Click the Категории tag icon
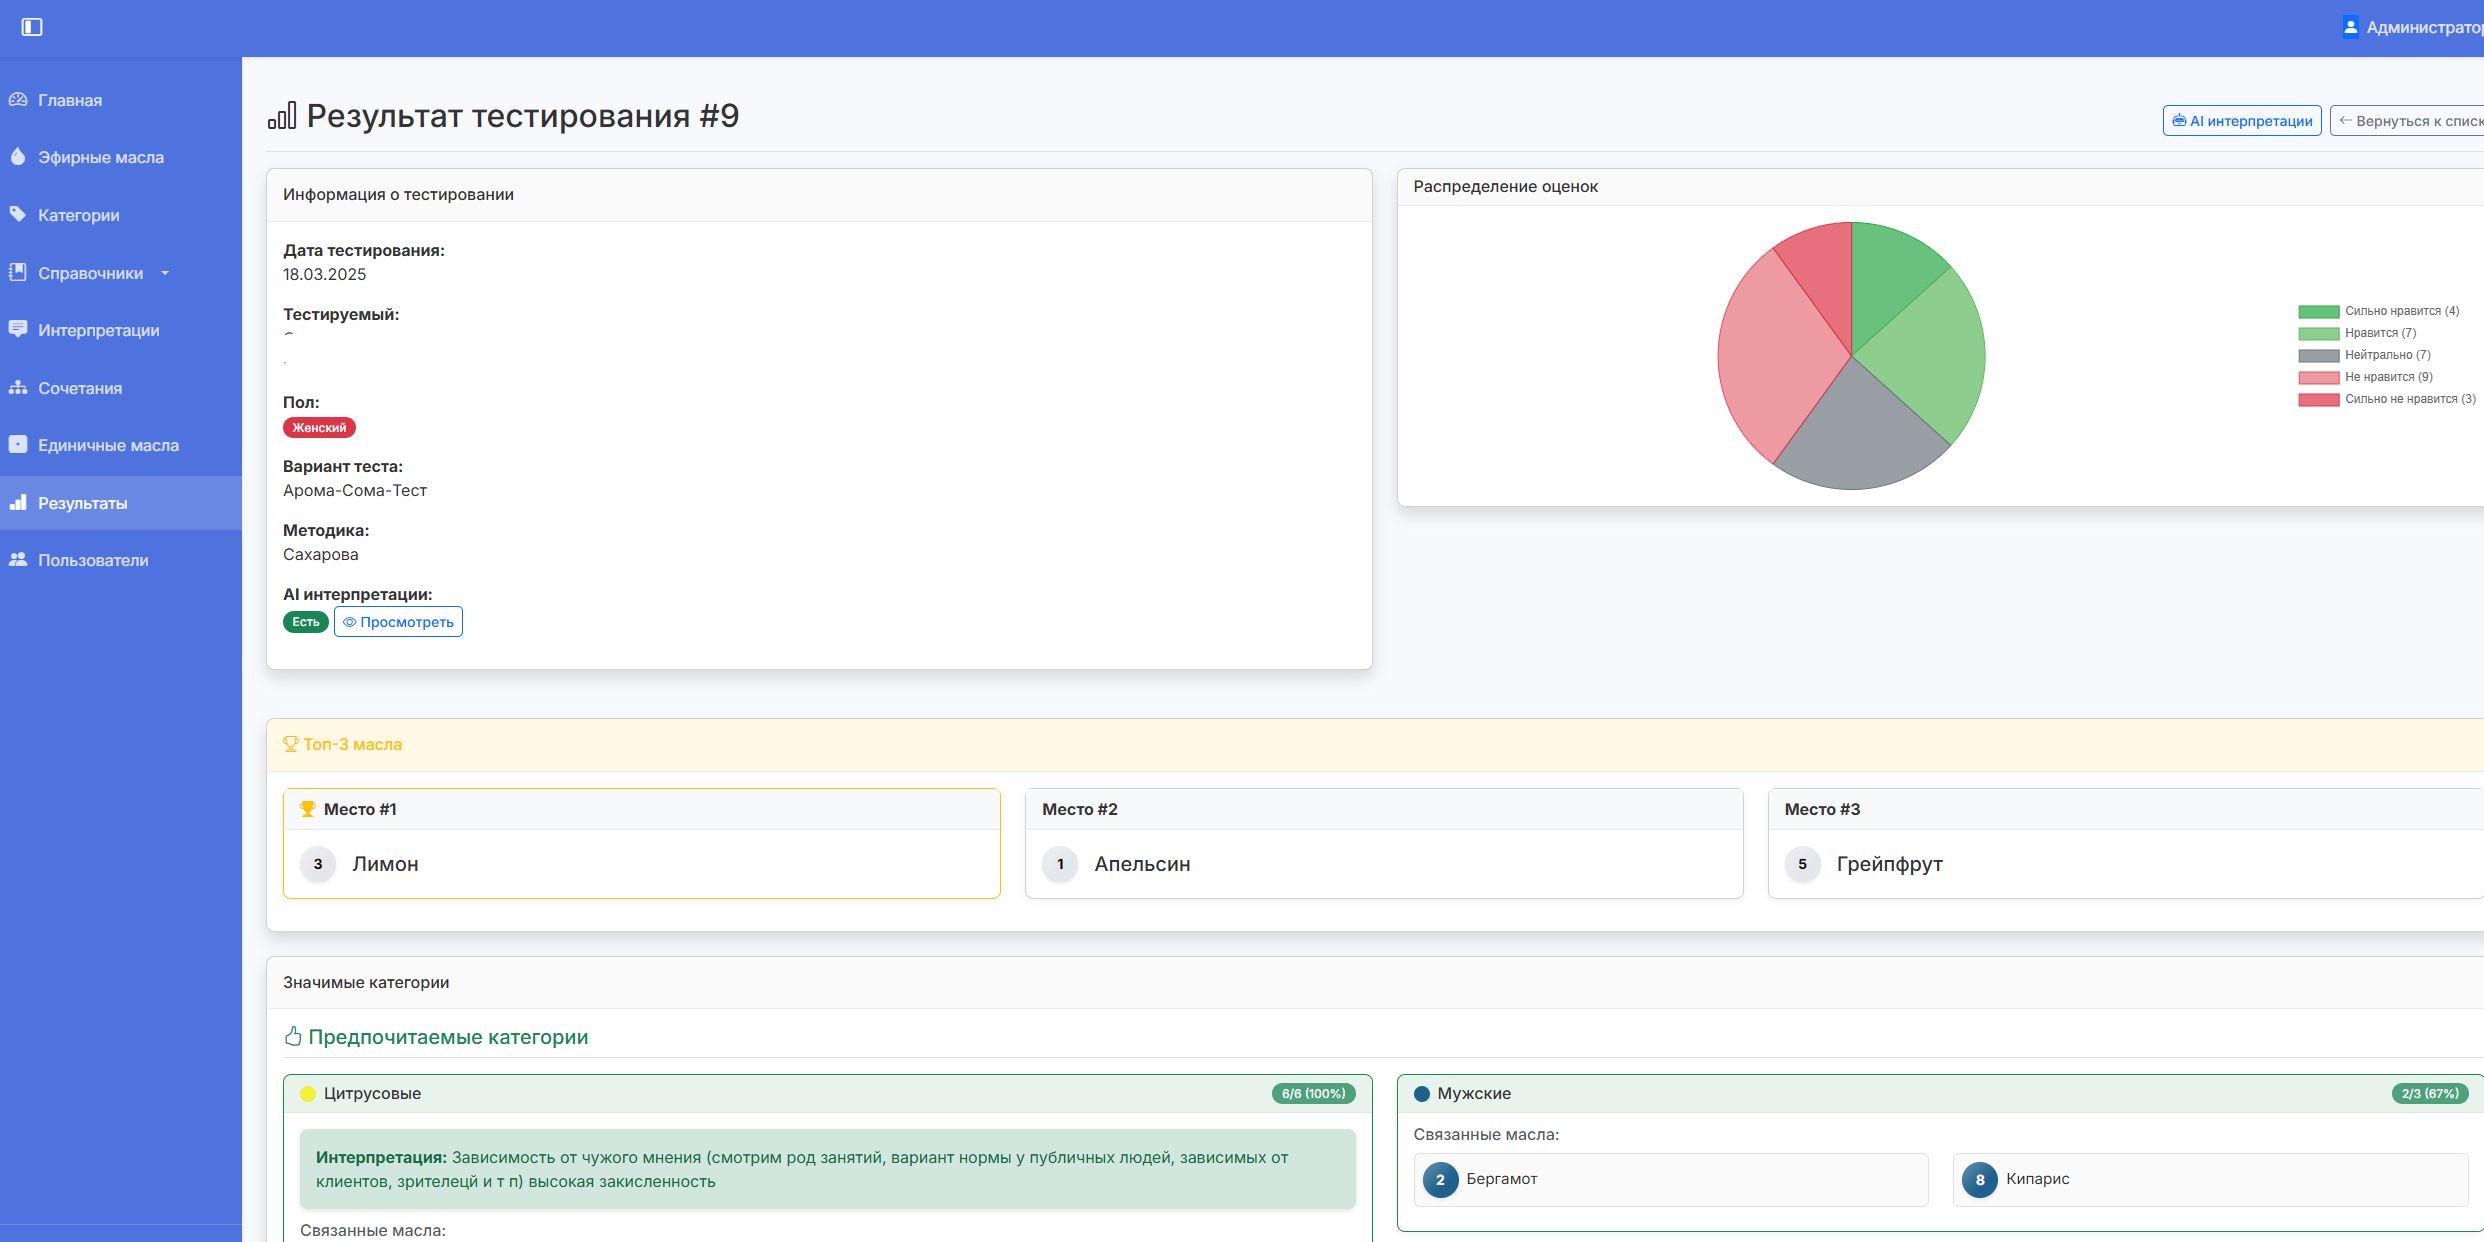The width and height of the screenshot is (2484, 1242). 18,214
